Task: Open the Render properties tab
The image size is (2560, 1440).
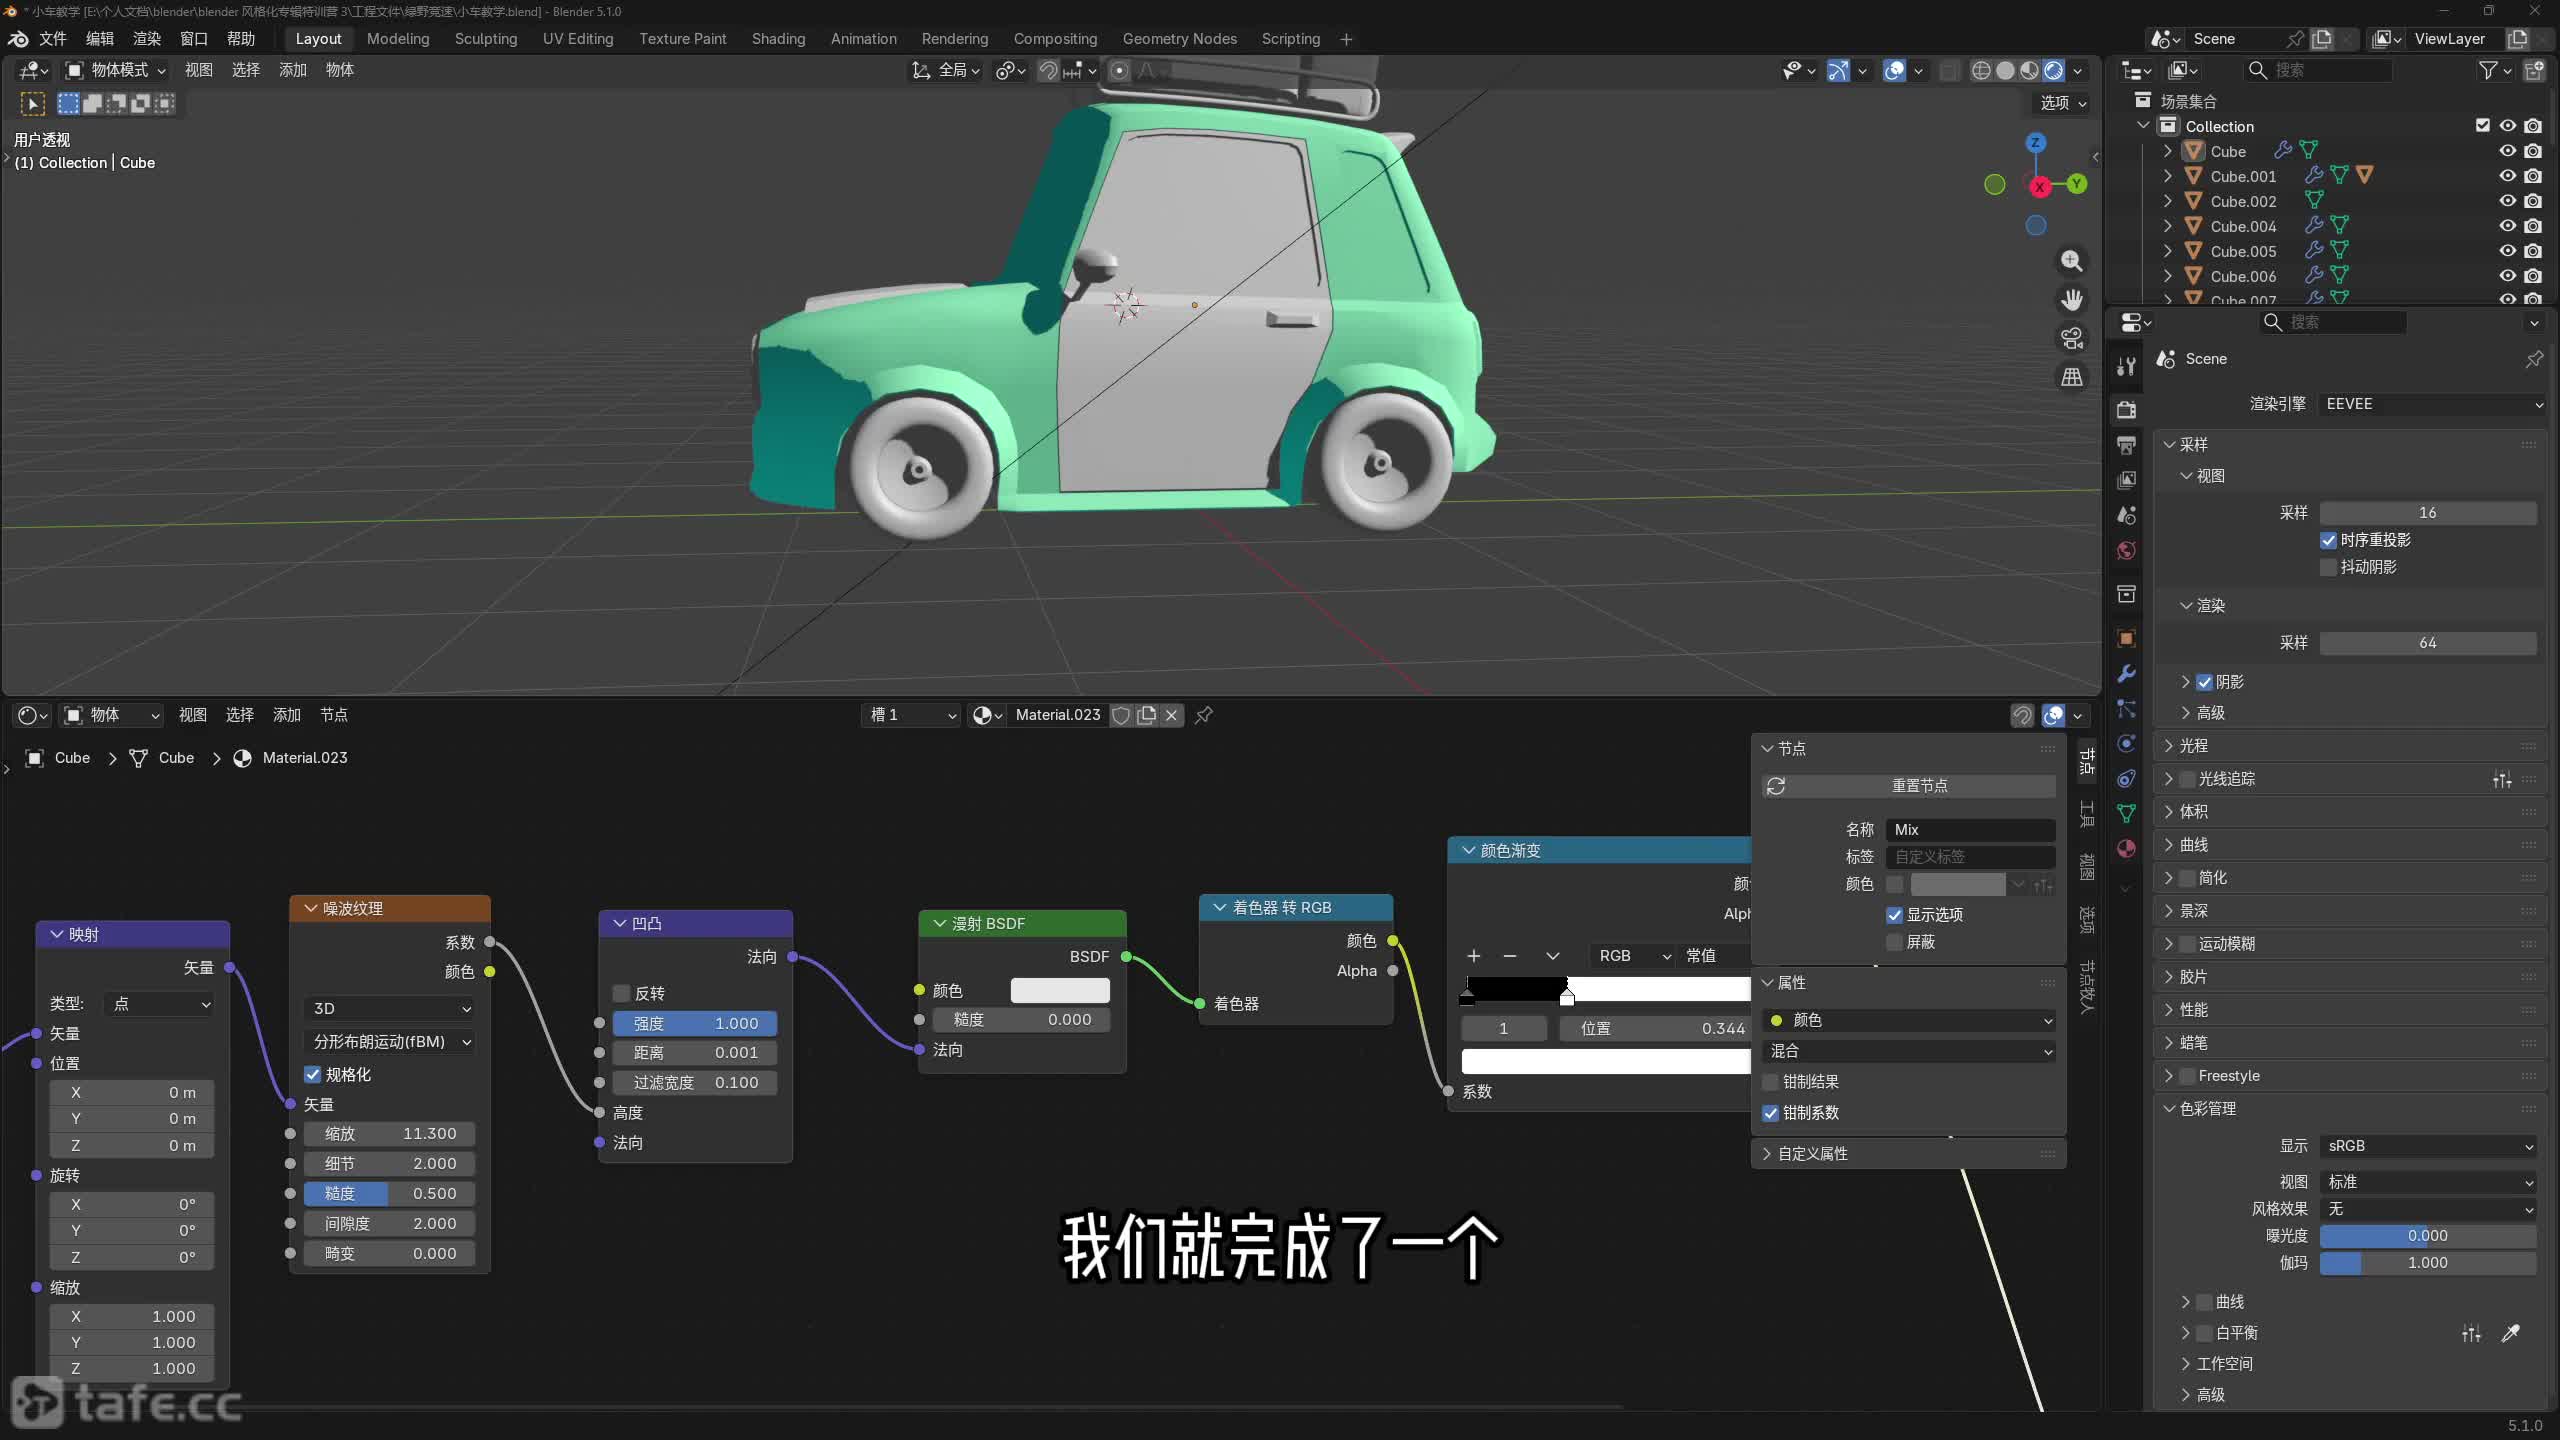Action: pyautogui.click(x=2127, y=410)
